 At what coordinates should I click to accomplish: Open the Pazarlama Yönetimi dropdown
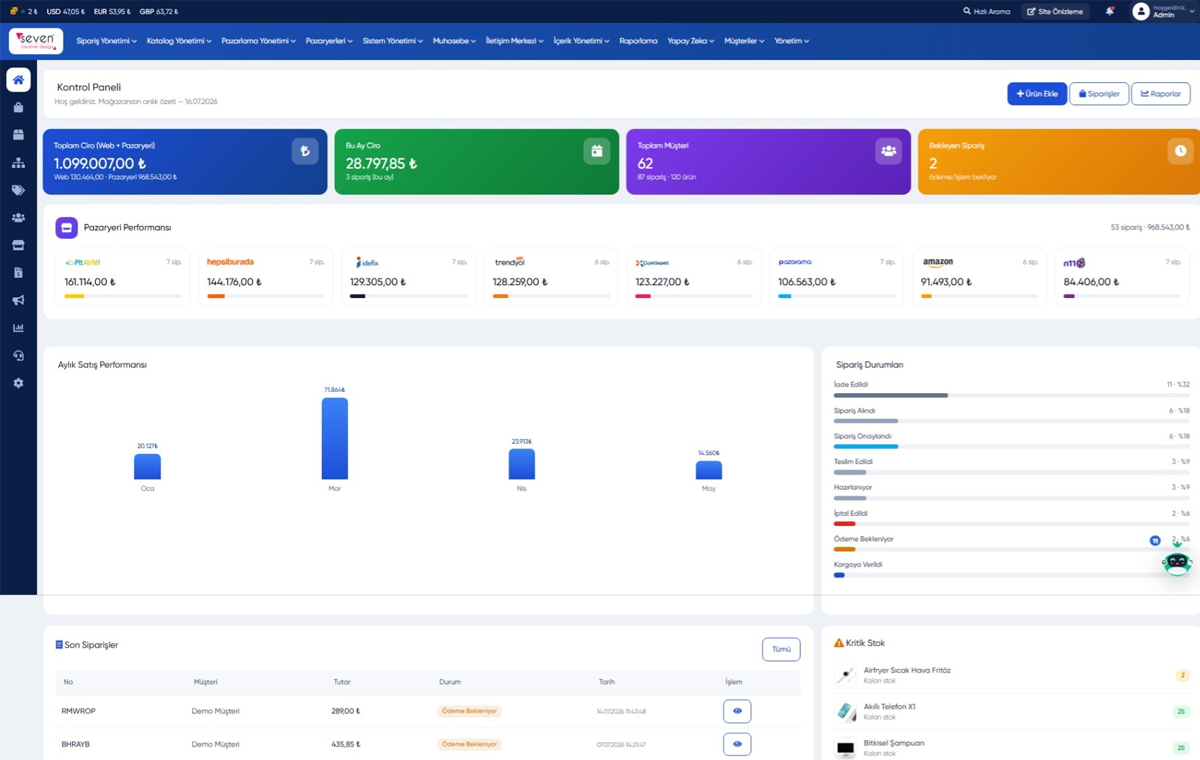pos(258,41)
